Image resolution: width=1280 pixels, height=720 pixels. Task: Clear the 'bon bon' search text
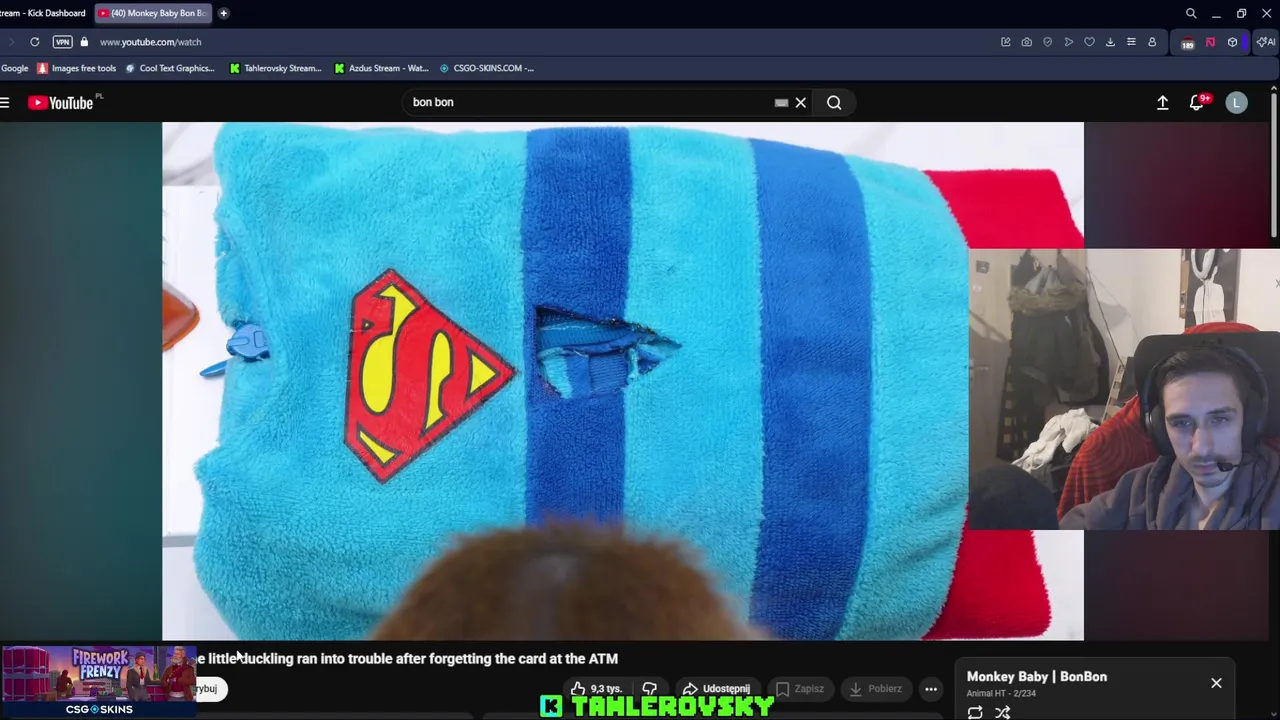click(801, 102)
